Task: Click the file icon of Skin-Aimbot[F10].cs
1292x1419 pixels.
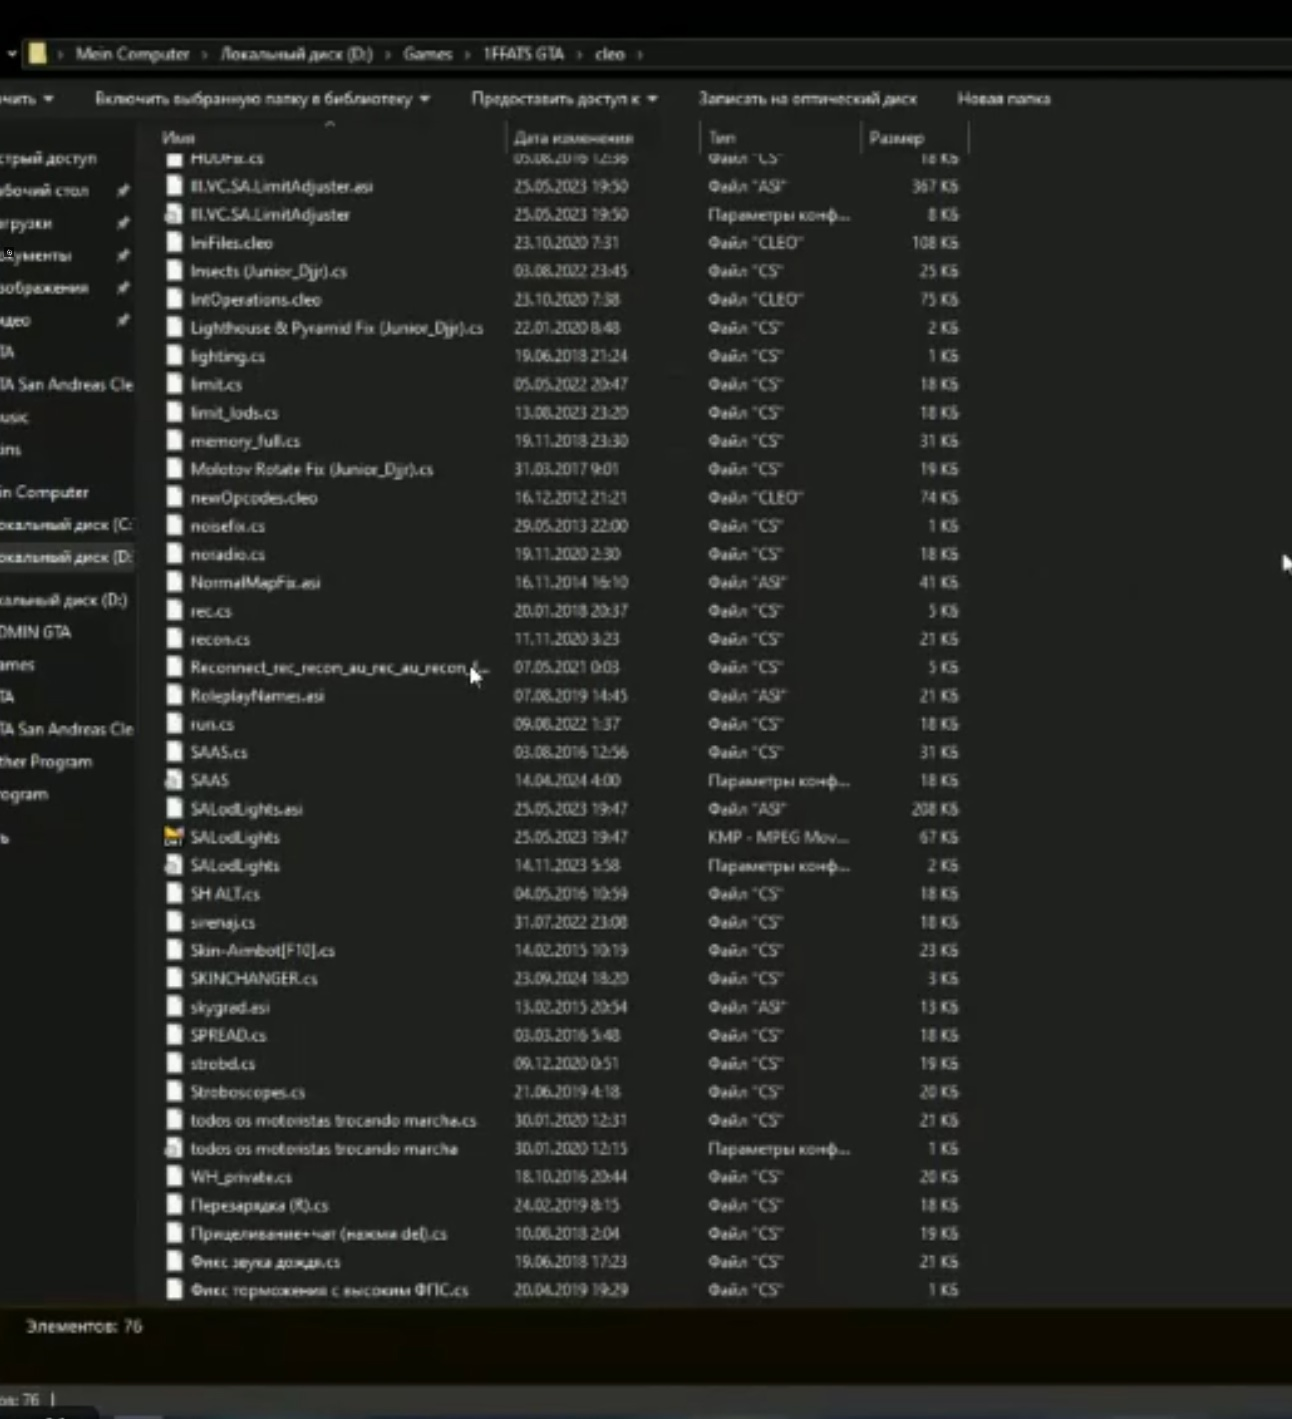Action: click(x=174, y=950)
